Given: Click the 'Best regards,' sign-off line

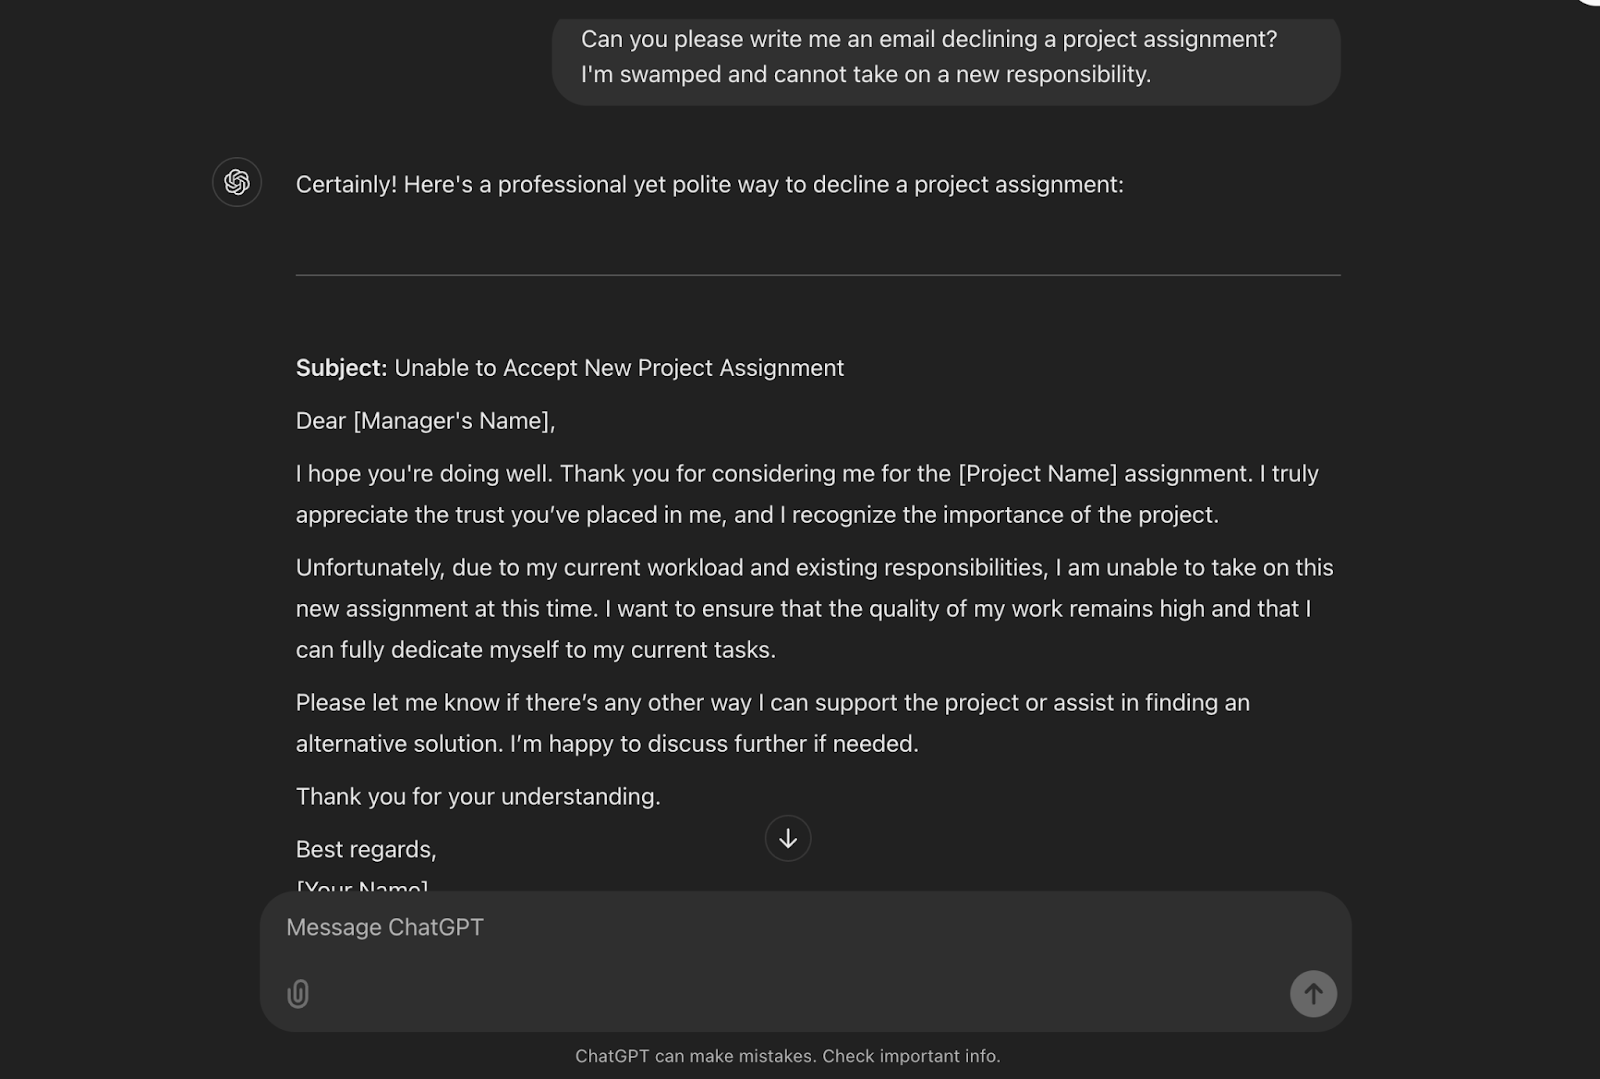Looking at the screenshot, I should pyautogui.click(x=365, y=849).
